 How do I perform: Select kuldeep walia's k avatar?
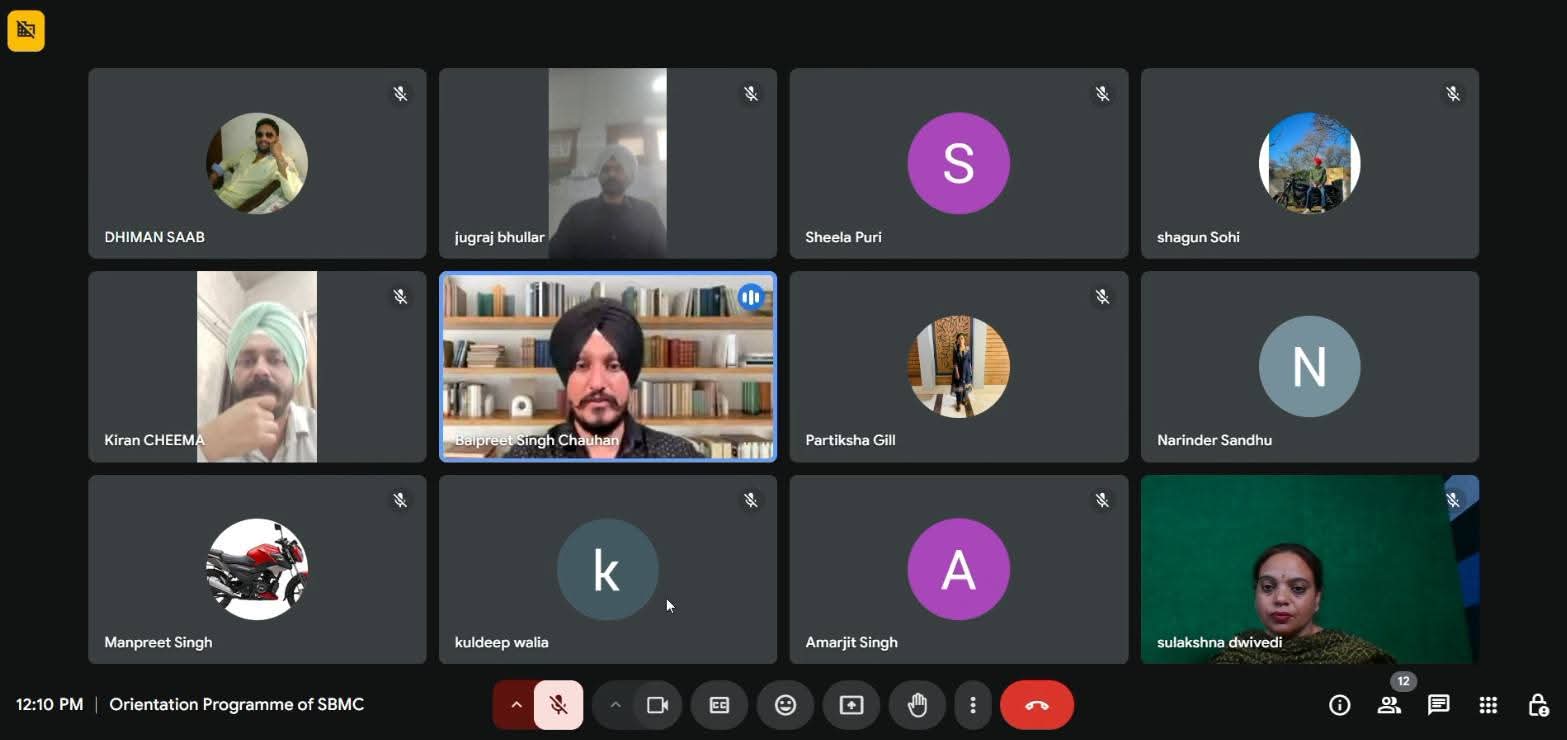click(x=608, y=569)
